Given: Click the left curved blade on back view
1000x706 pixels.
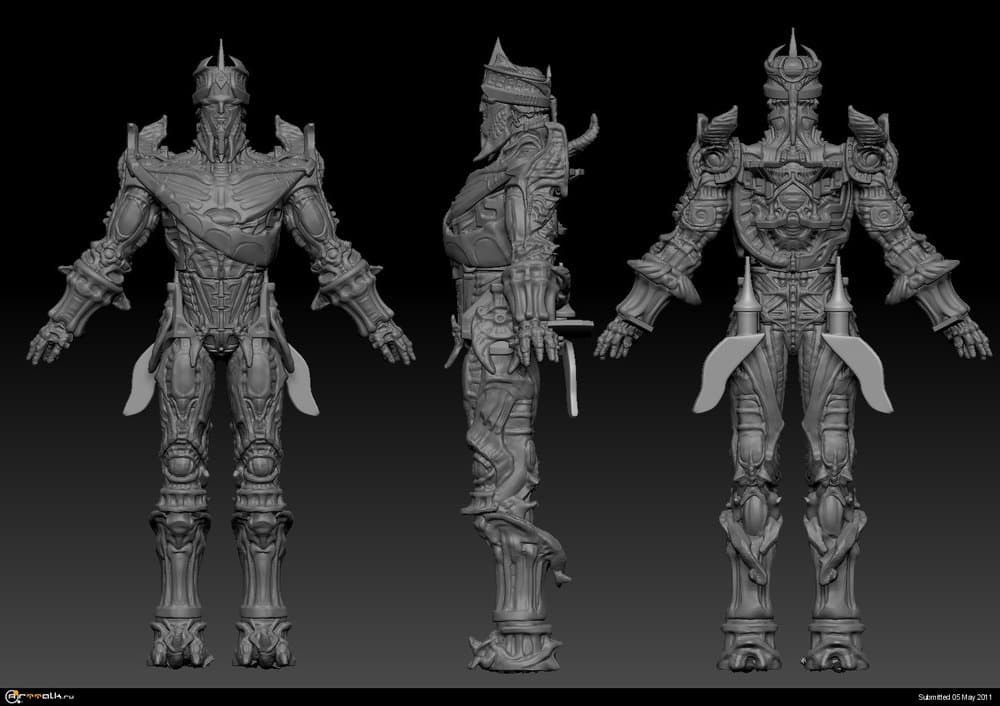Looking at the screenshot, I should coord(728,372).
